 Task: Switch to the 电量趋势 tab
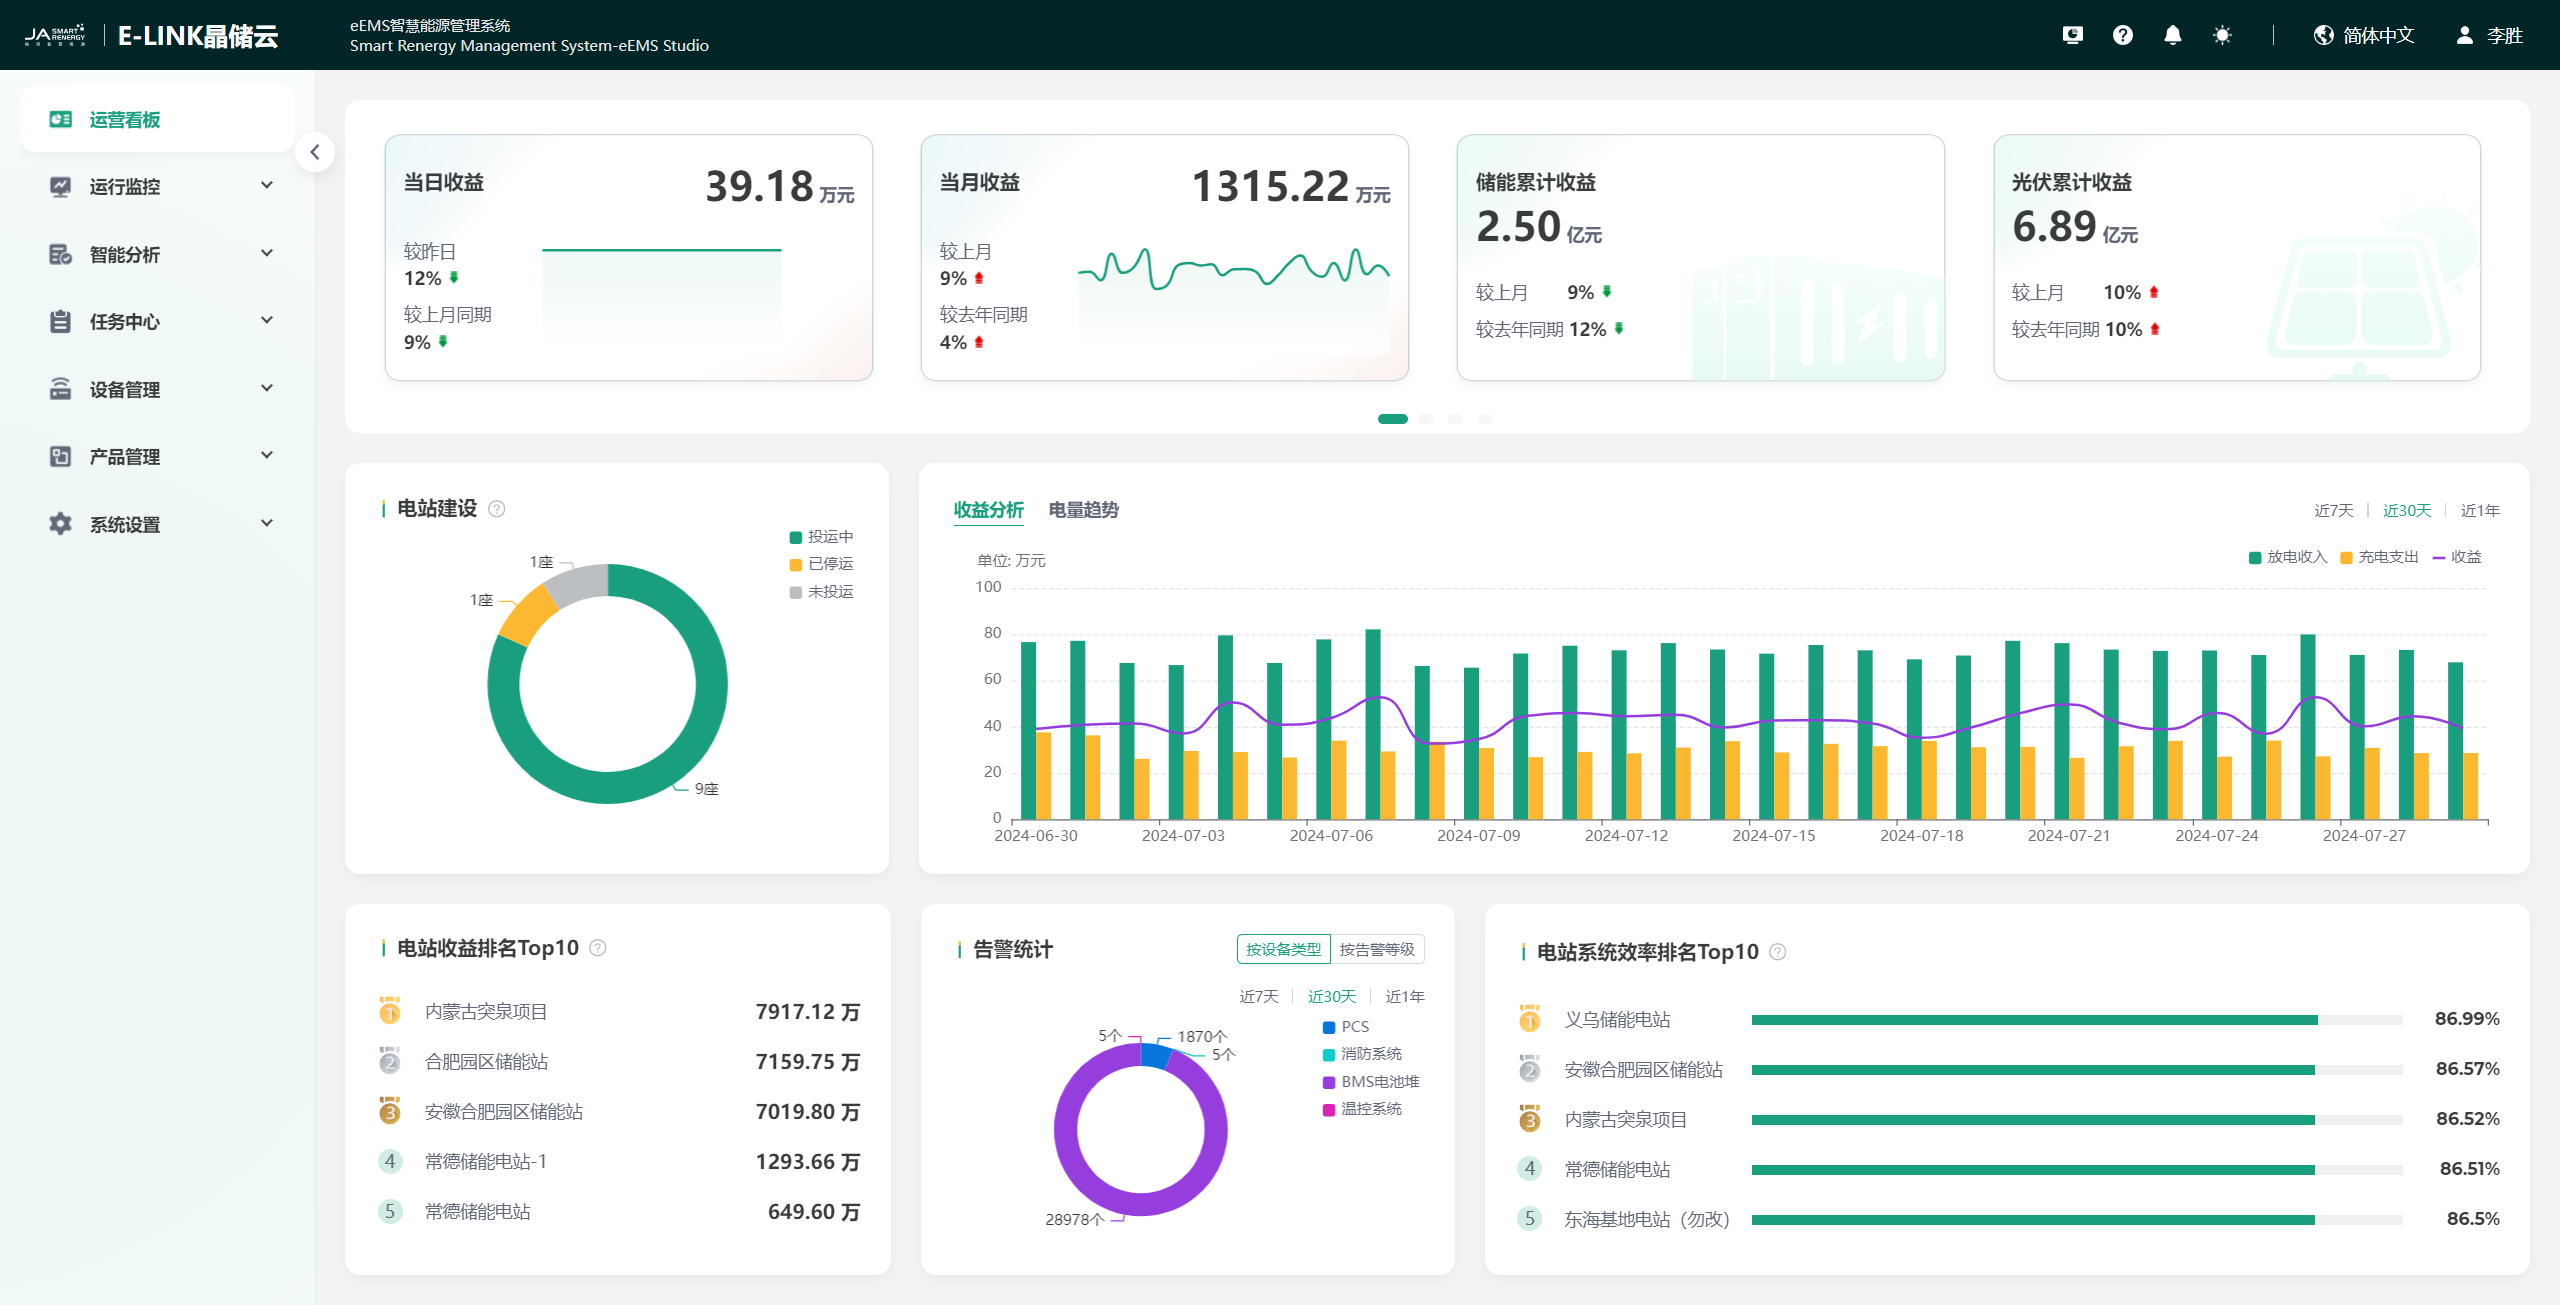coord(1083,510)
